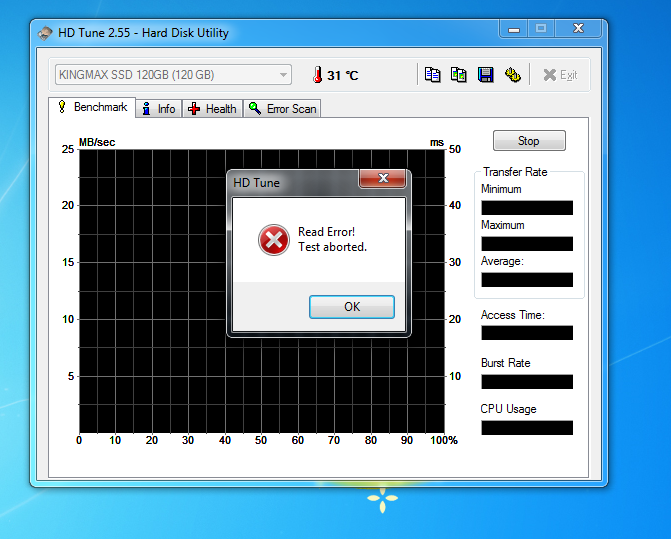The width and height of the screenshot is (671, 539).
Task: Click the Minimum transfer rate field
Action: click(527, 208)
